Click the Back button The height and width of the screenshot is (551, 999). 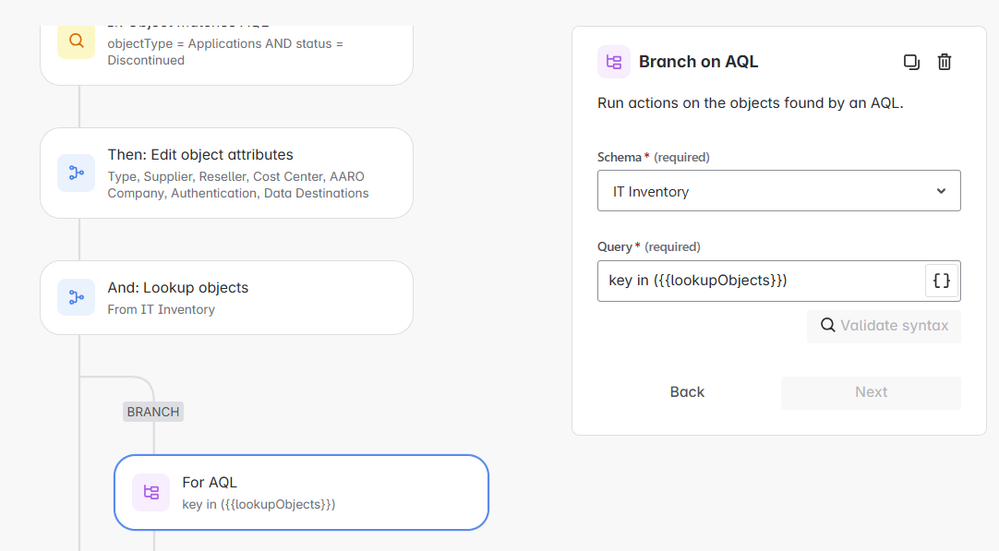tap(687, 392)
